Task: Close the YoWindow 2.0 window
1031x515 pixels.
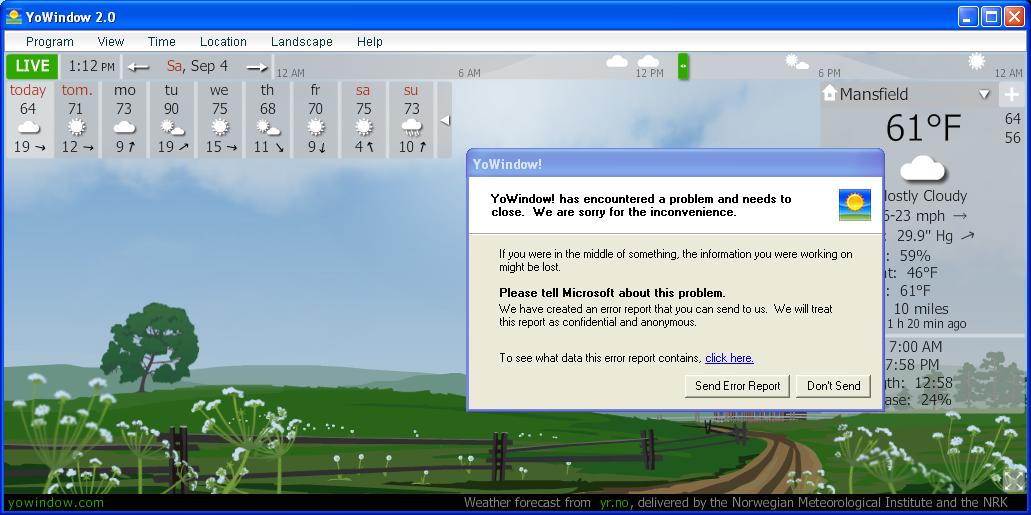Action: tap(1015, 16)
